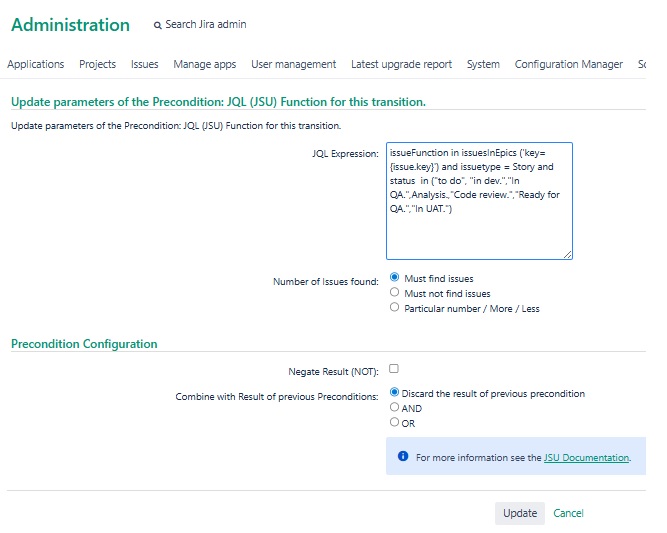Open the JSU Documentation link
This screenshot has height=533, width=667.
point(586,458)
